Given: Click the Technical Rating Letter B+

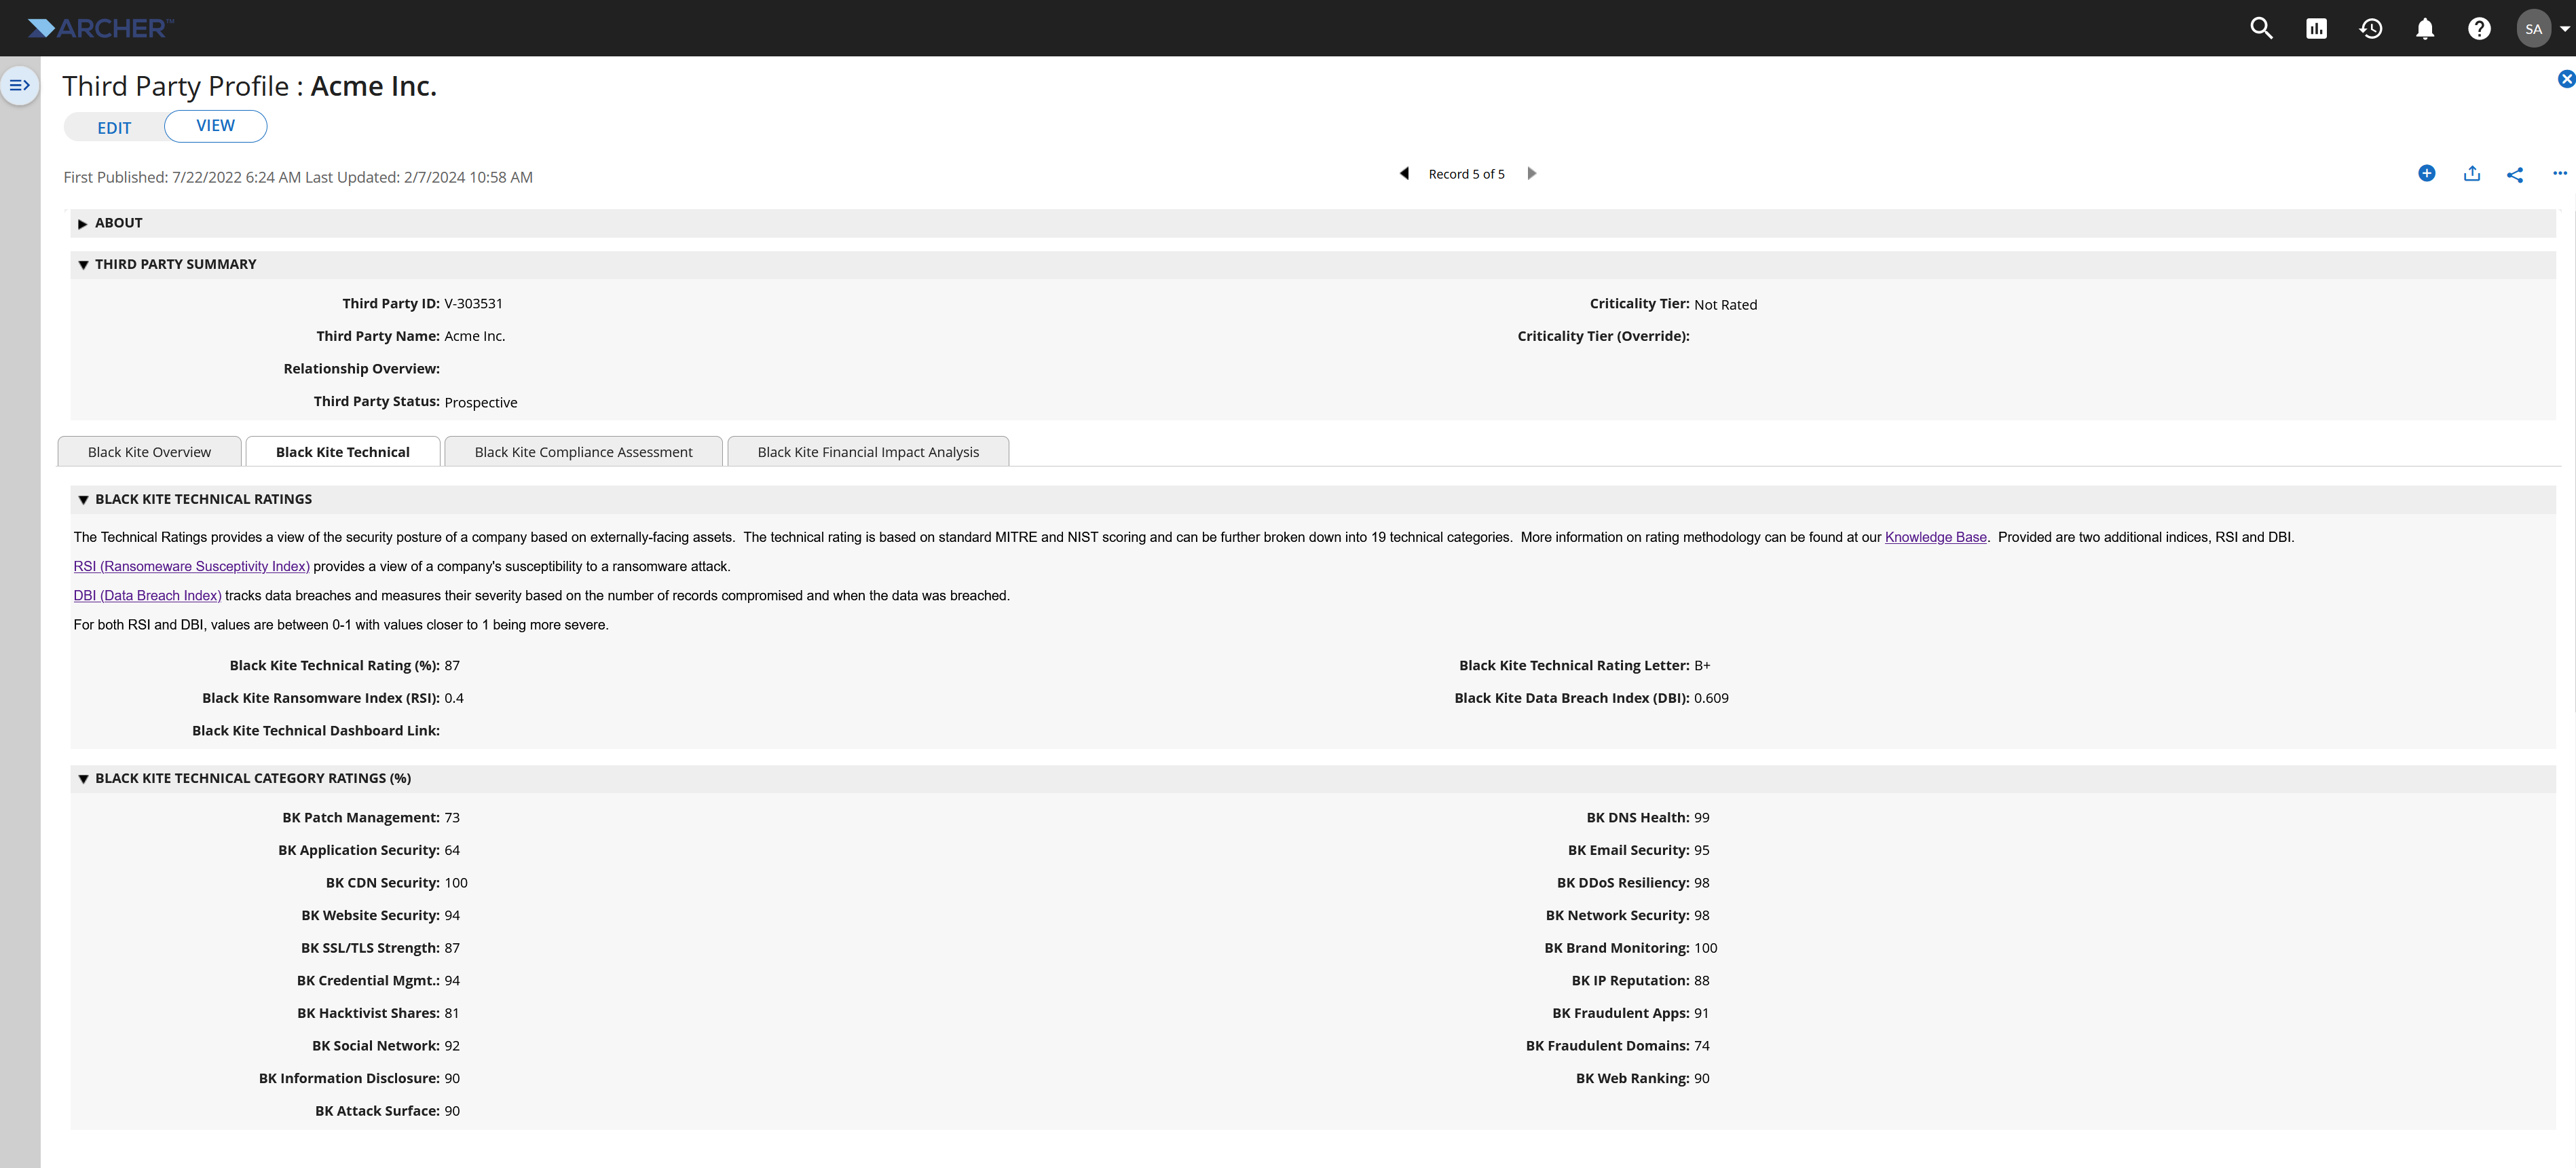Looking at the screenshot, I should [1702, 666].
